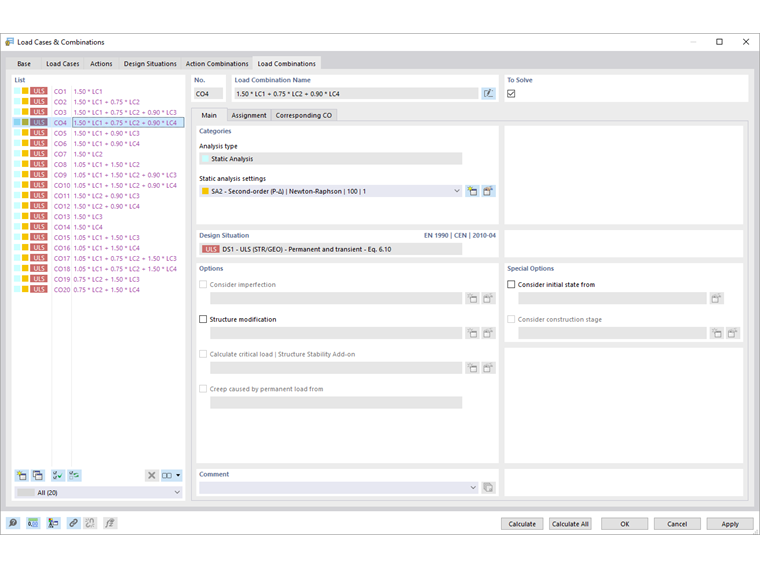This screenshot has height=569, width=760.
Task: Enable Structure modification checkbox
Action: (x=203, y=319)
